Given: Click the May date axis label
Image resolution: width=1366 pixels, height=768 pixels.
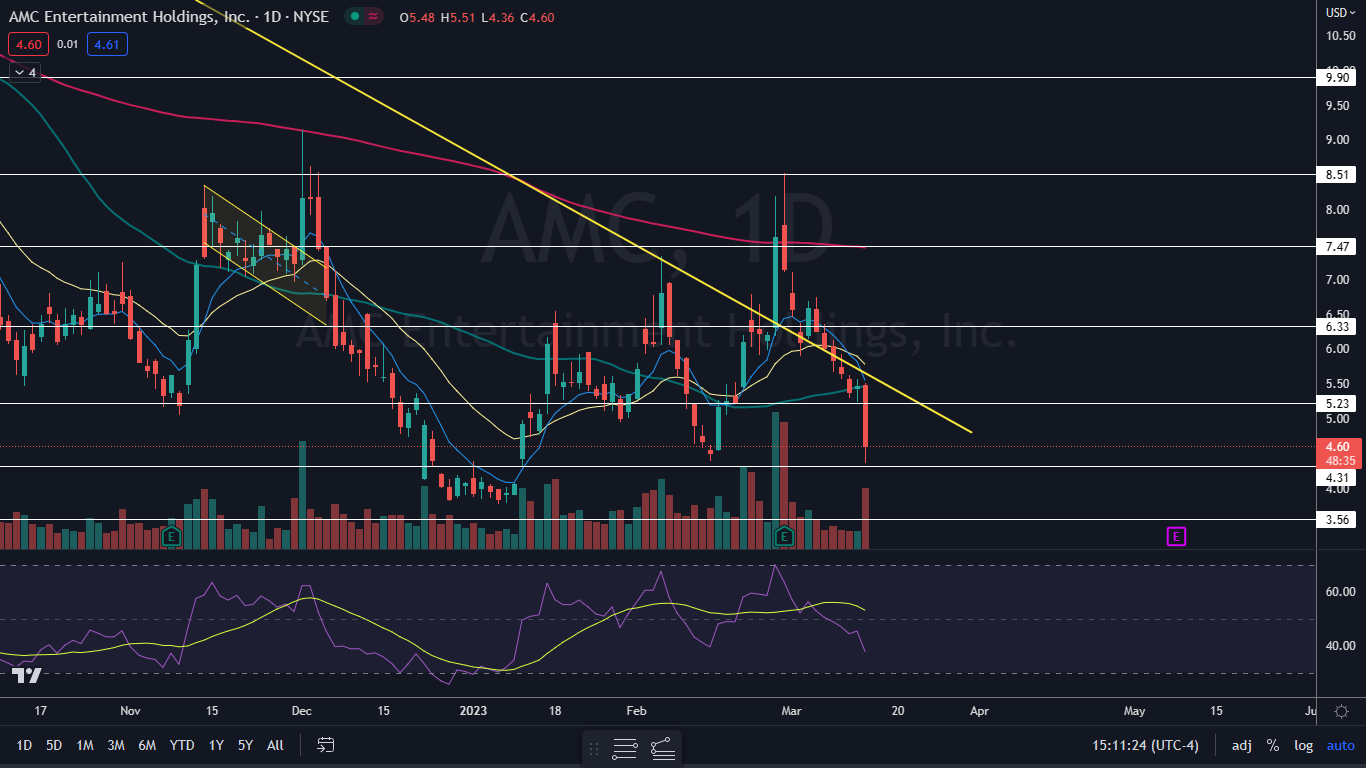Looking at the screenshot, I should coord(1135,711).
